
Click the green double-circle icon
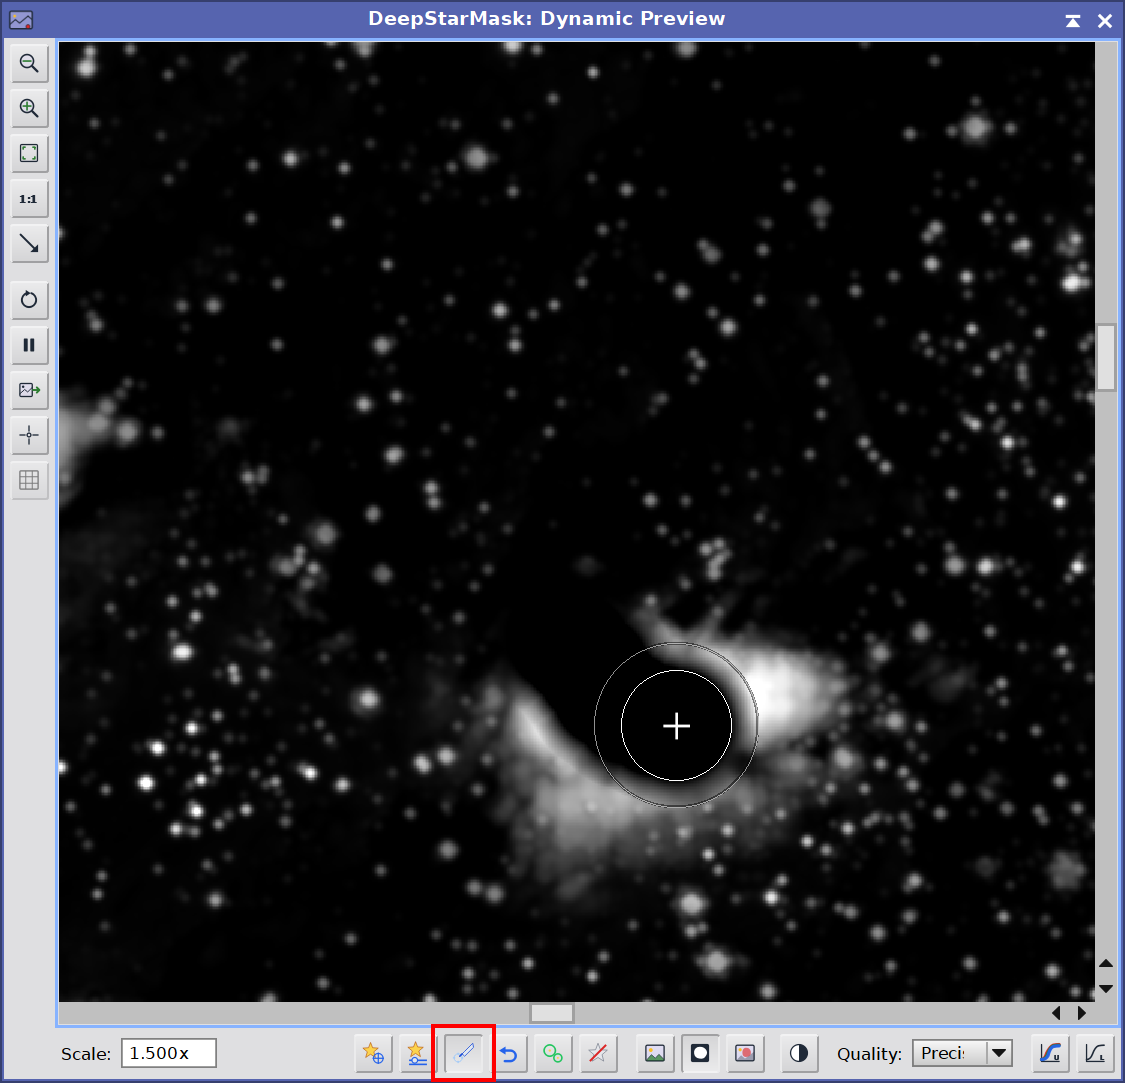coord(553,1053)
